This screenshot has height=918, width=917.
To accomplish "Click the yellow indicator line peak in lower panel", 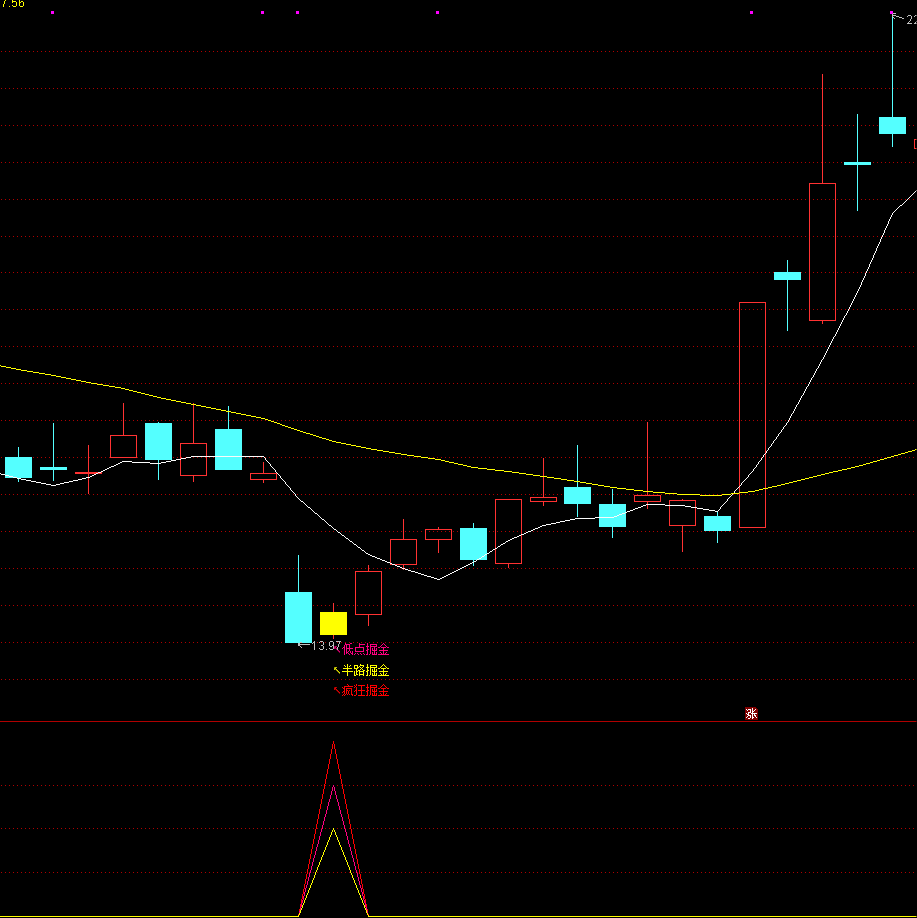I will 333,829.
